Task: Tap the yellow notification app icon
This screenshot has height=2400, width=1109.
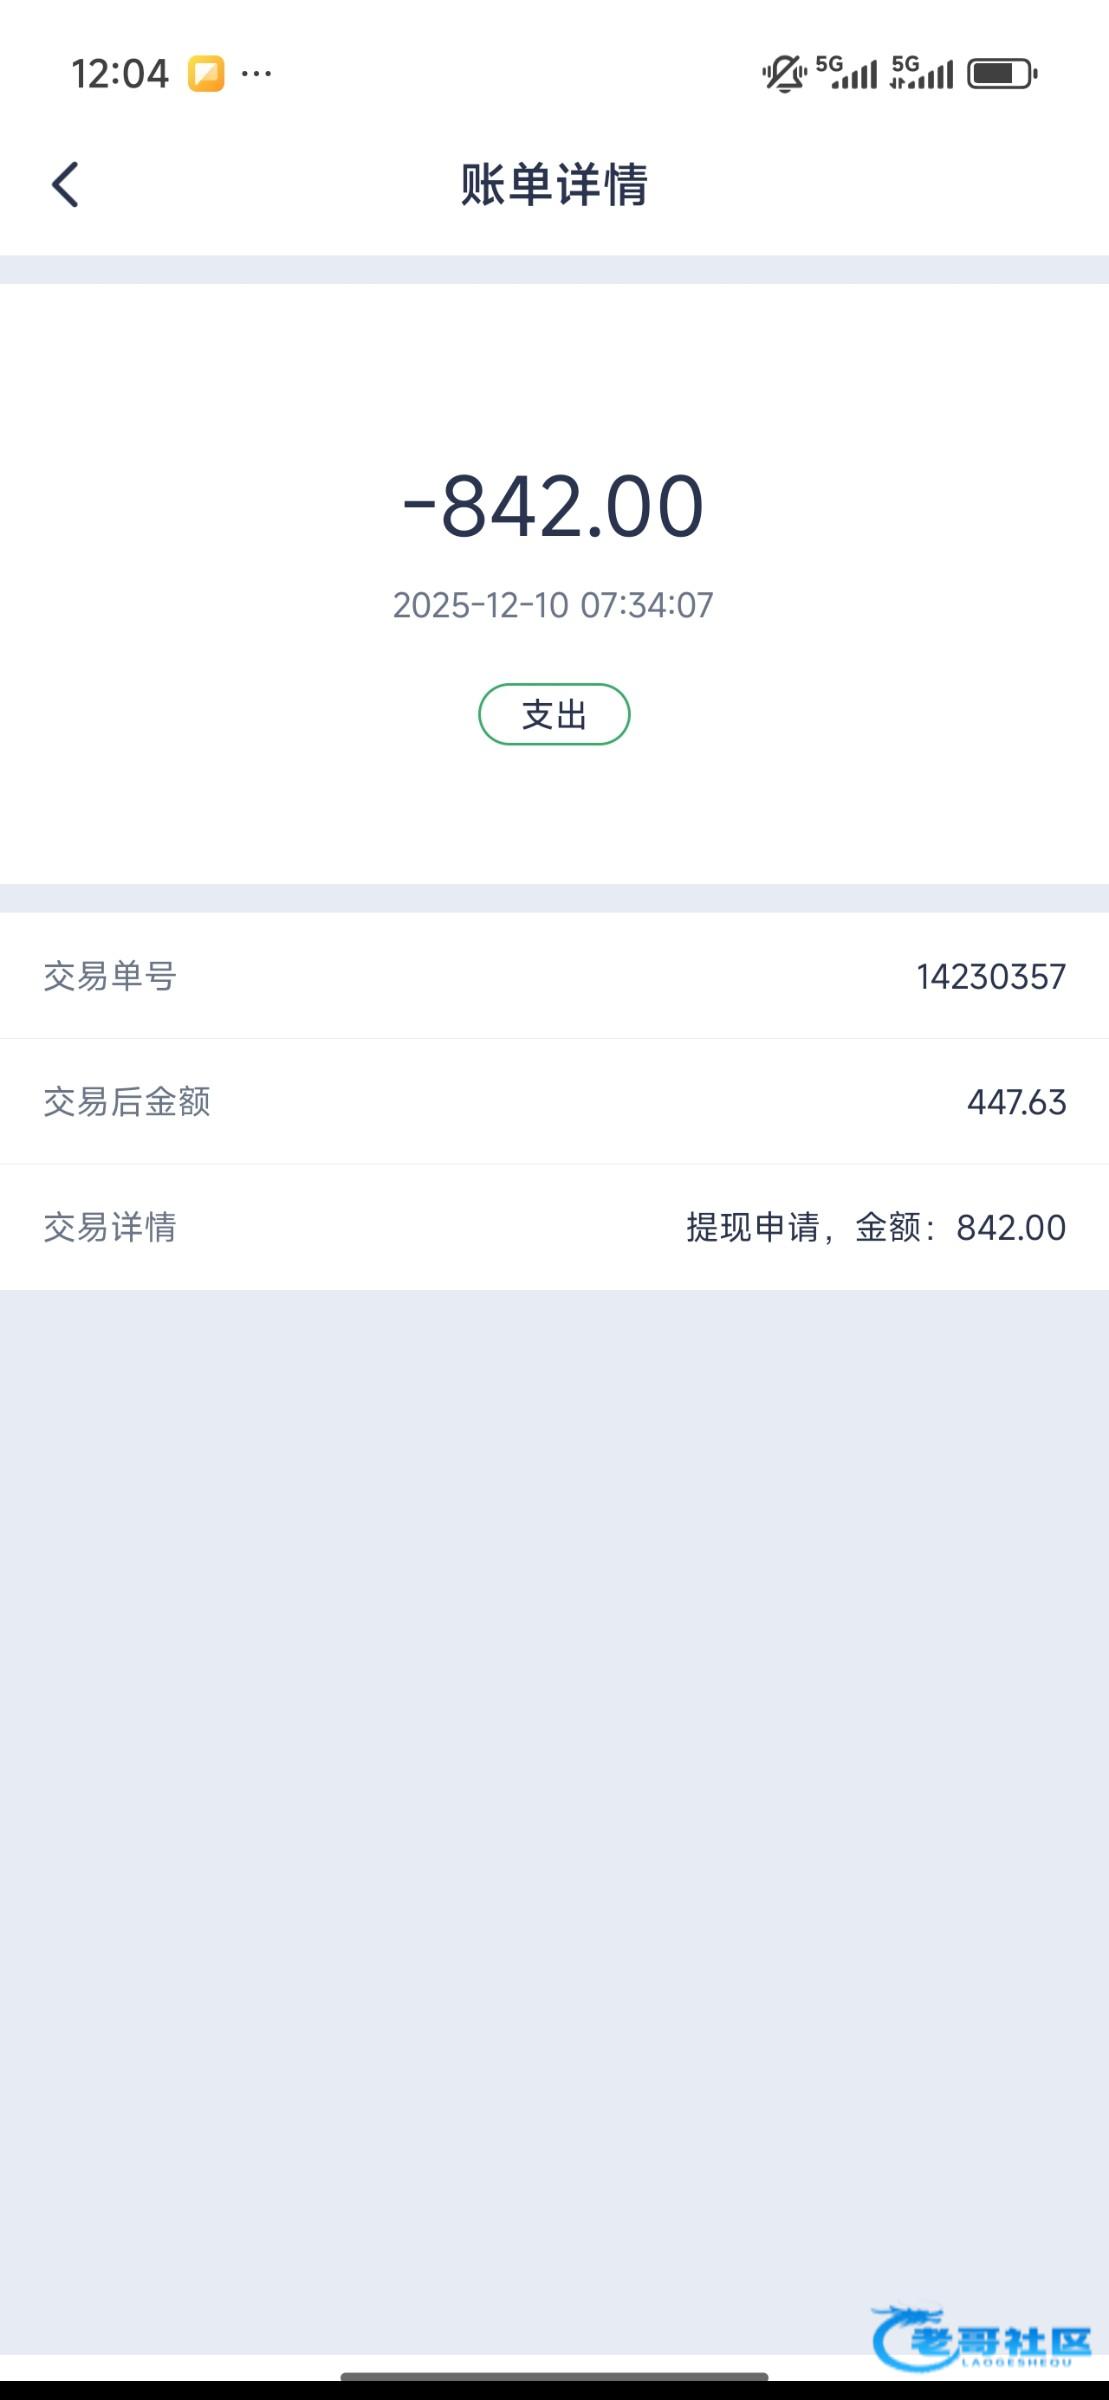Action: click(206, 74)
